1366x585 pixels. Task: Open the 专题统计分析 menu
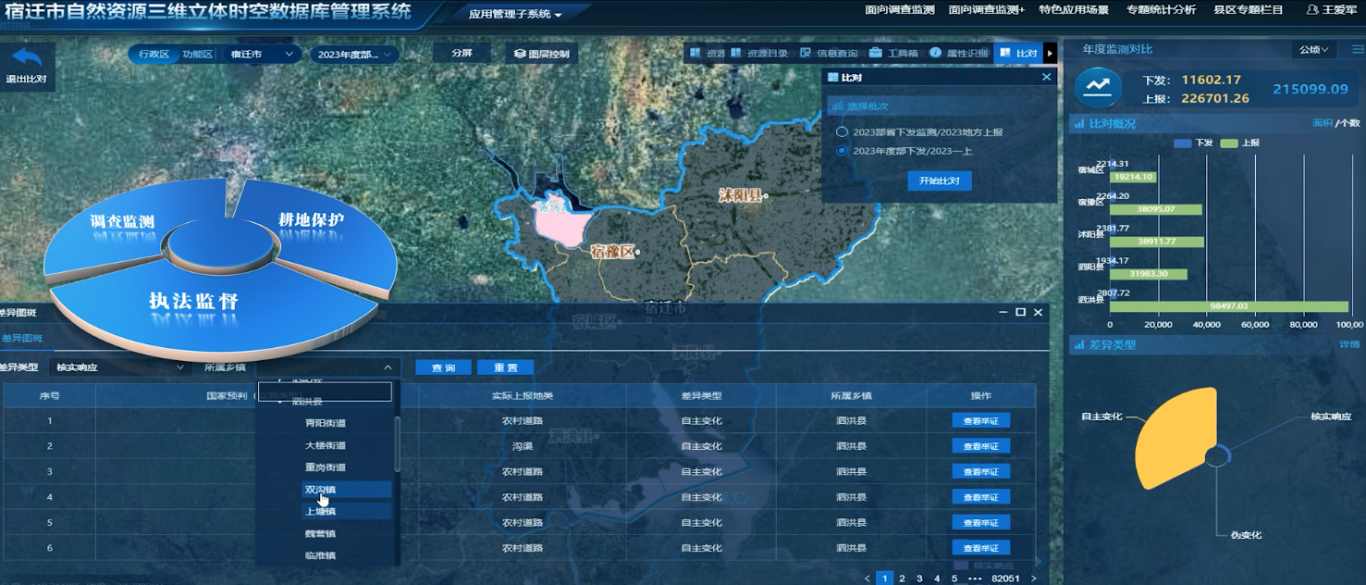pyautogui.click(x=1160, y=10)
